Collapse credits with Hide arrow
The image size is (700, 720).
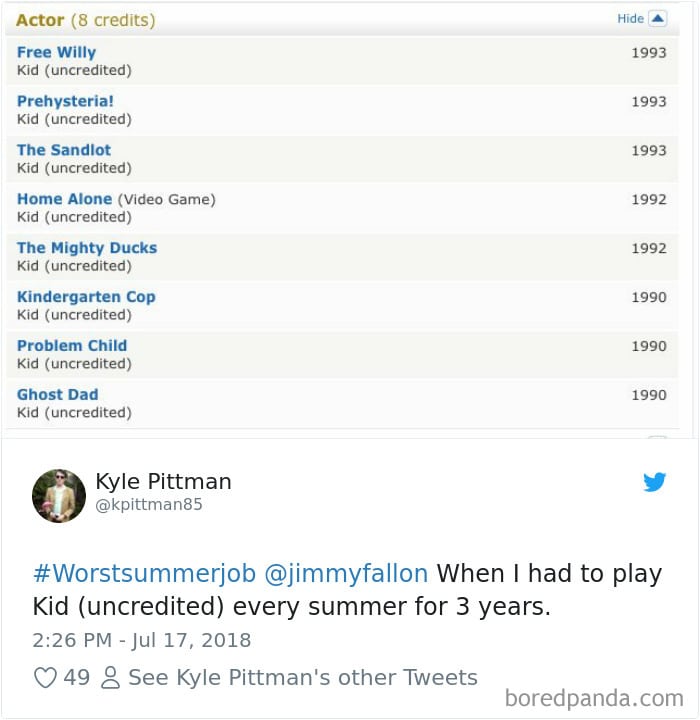tap(657, 18)
